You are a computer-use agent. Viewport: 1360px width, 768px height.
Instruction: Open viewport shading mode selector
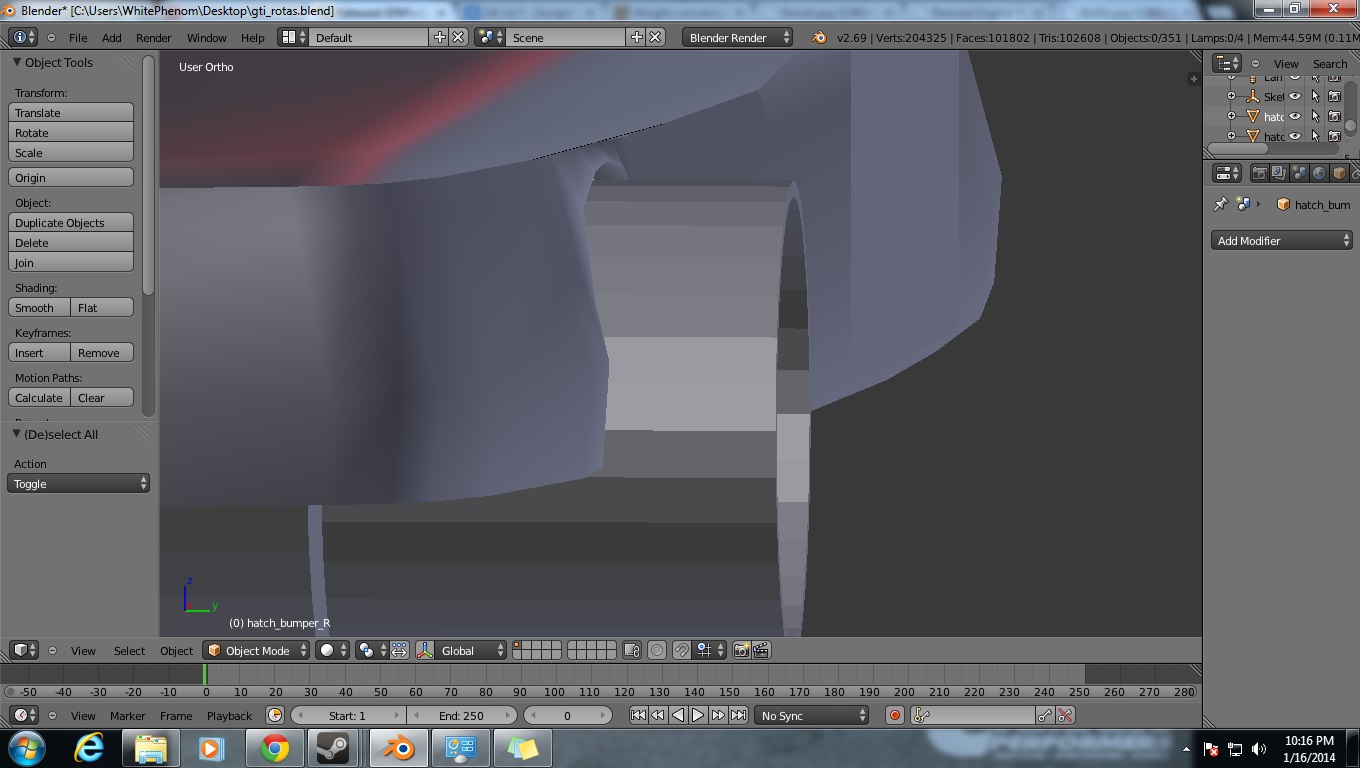[x=333, y=650]
